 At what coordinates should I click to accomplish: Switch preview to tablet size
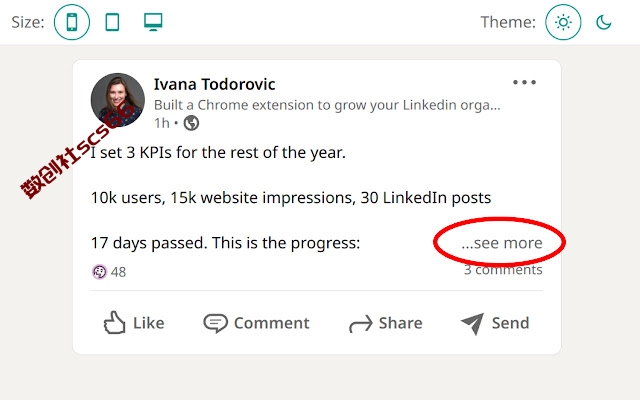[x=112, y=22]
